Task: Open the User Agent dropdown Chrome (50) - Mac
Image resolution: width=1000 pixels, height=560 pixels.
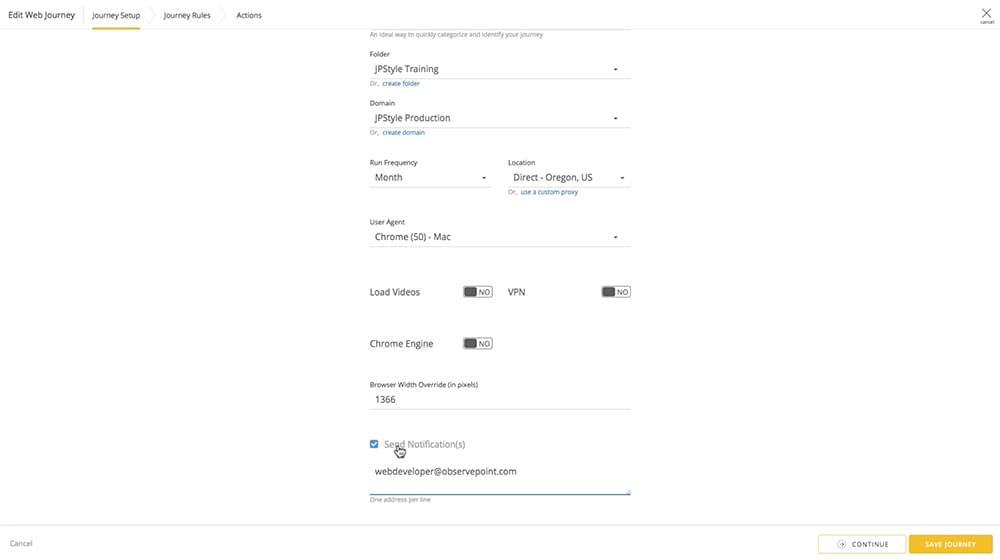Action: tap(499, 237)
